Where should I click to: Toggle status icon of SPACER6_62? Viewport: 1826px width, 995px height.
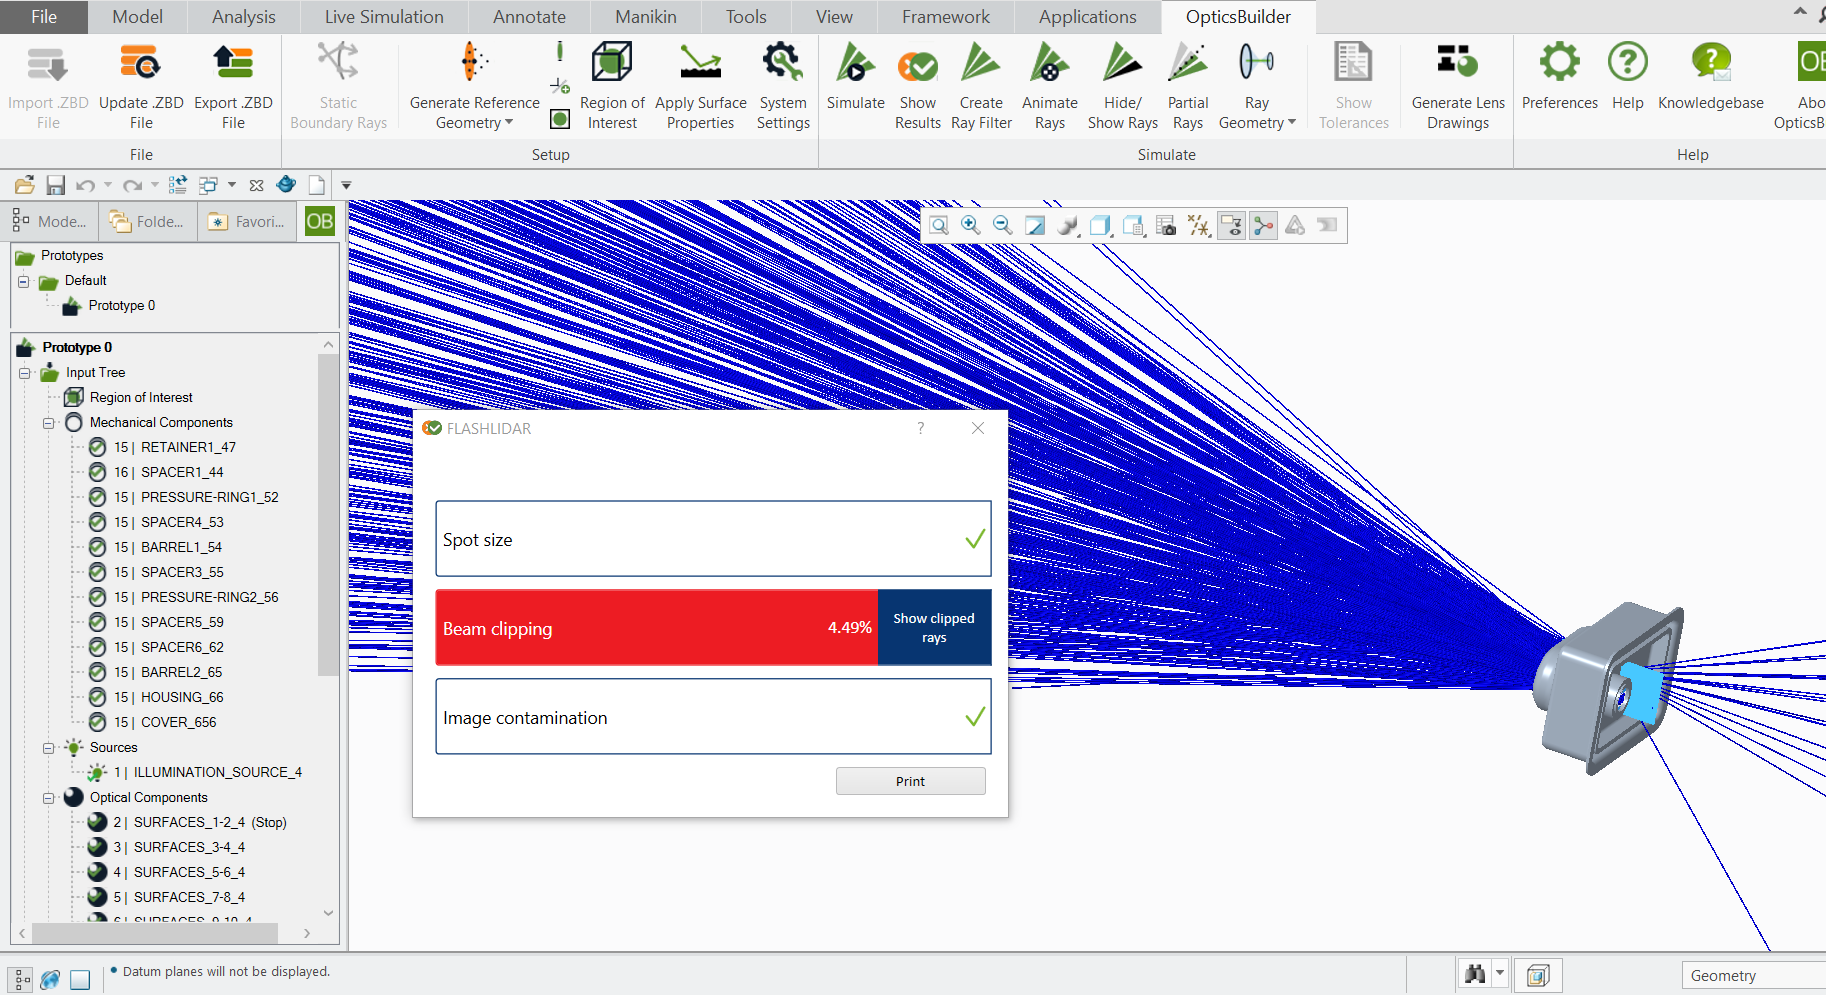tap(97, 647)
